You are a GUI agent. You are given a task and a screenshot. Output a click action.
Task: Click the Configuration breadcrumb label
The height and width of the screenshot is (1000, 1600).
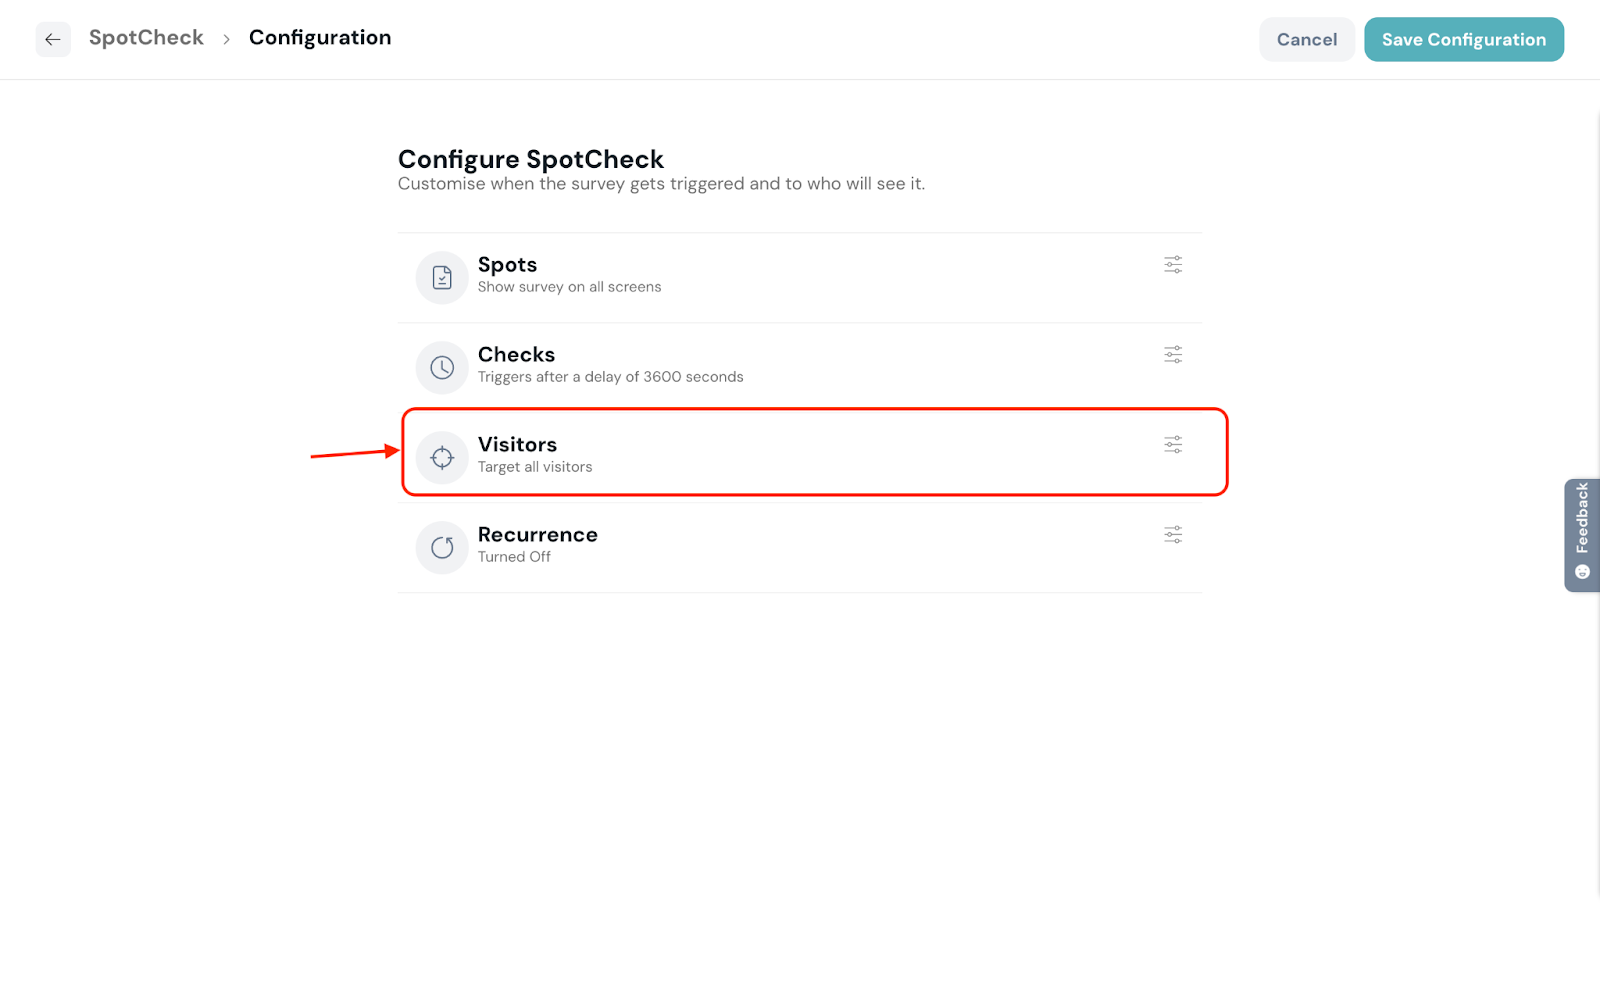[320, 38]
